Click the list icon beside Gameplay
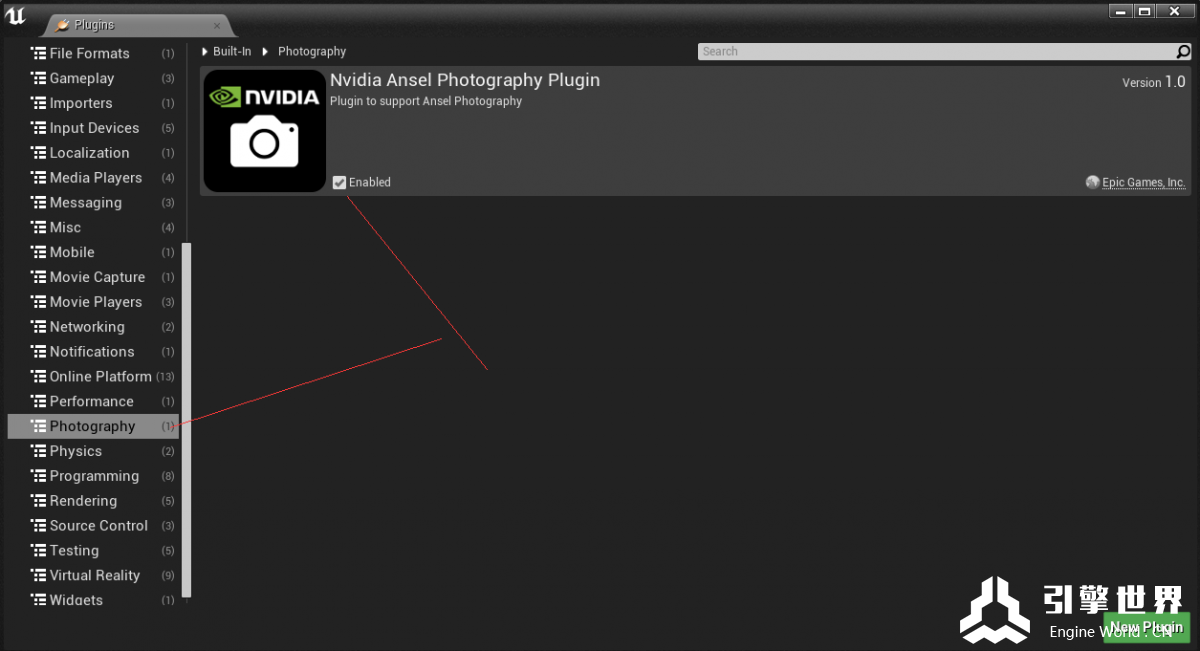The width and height of the screenshot is (1200, 651). (x=39, y=78)
